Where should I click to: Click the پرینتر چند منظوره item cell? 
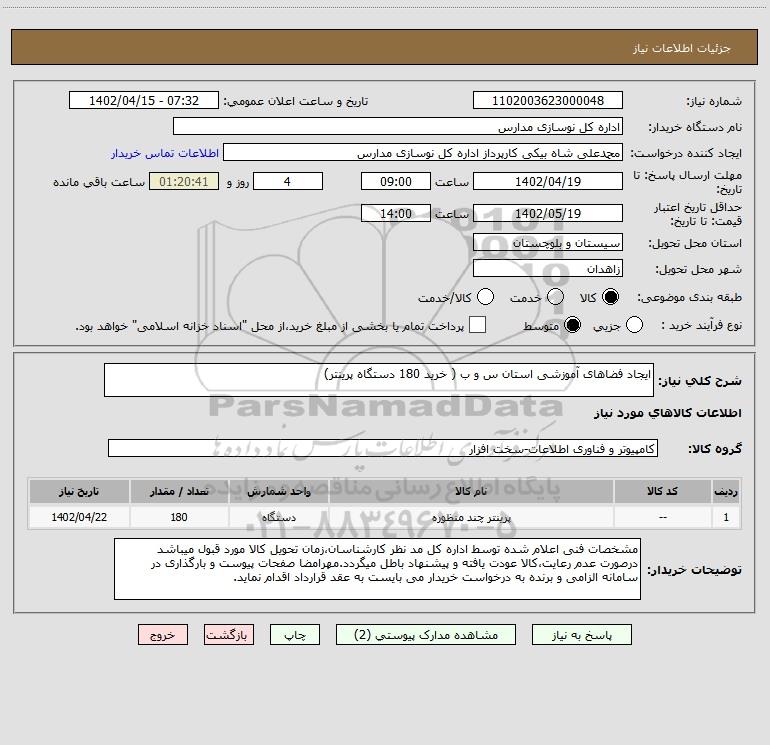[x=471, y=517]
